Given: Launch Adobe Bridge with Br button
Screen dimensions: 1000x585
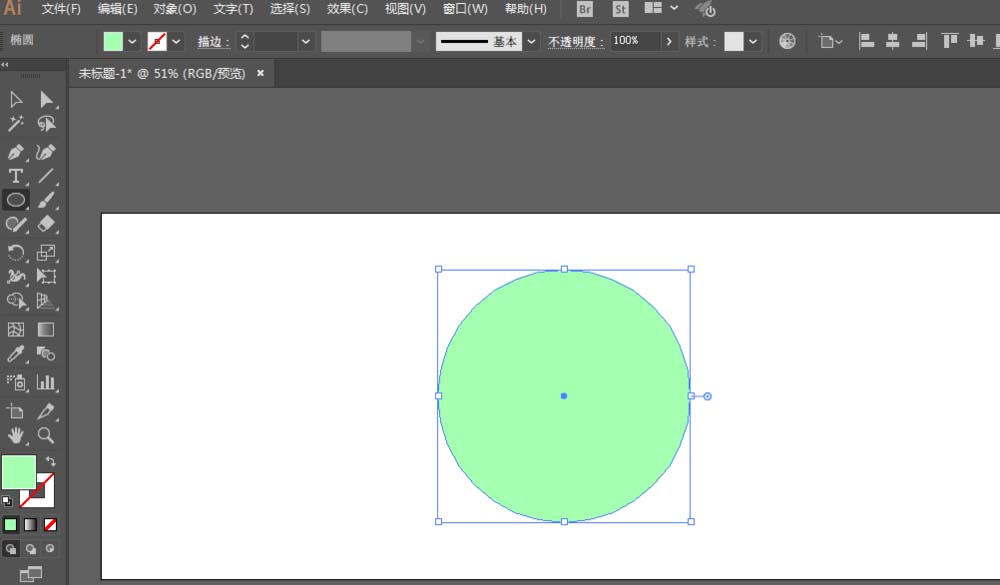Looking at the screenshot, I should coord(584,9).
